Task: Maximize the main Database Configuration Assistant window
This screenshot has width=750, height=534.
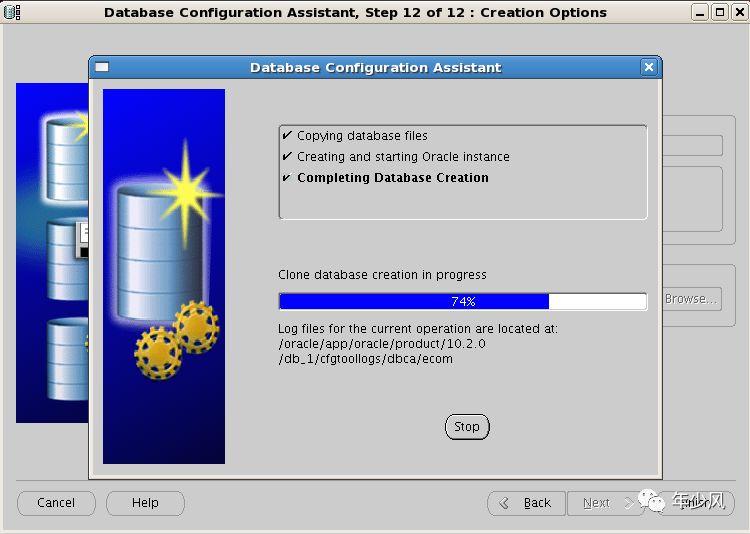Action: tap(719, 12)
